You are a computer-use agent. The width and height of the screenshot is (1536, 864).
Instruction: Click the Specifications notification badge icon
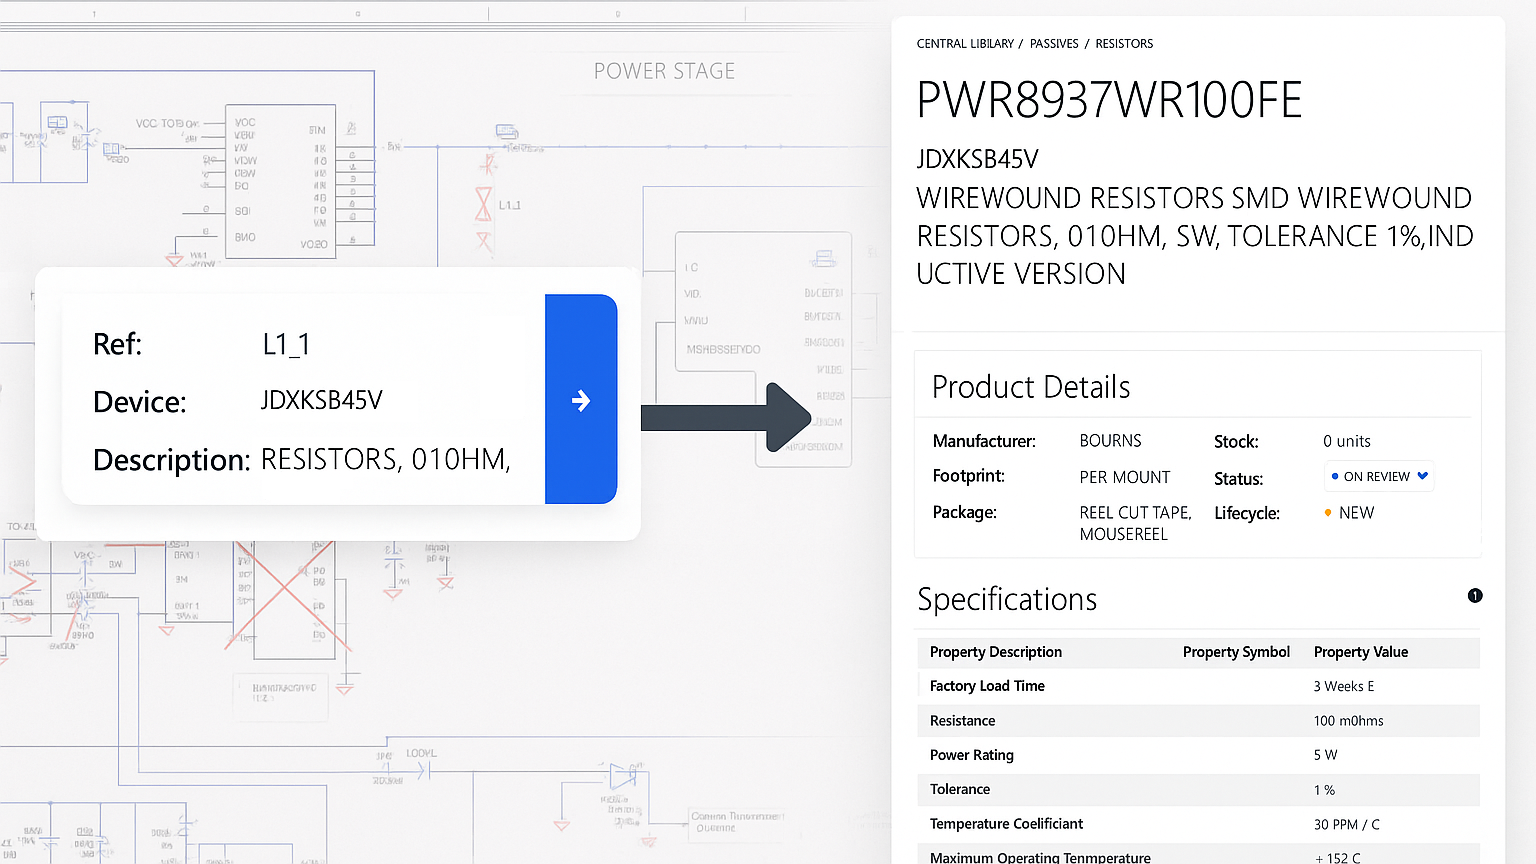point(1475,596)
